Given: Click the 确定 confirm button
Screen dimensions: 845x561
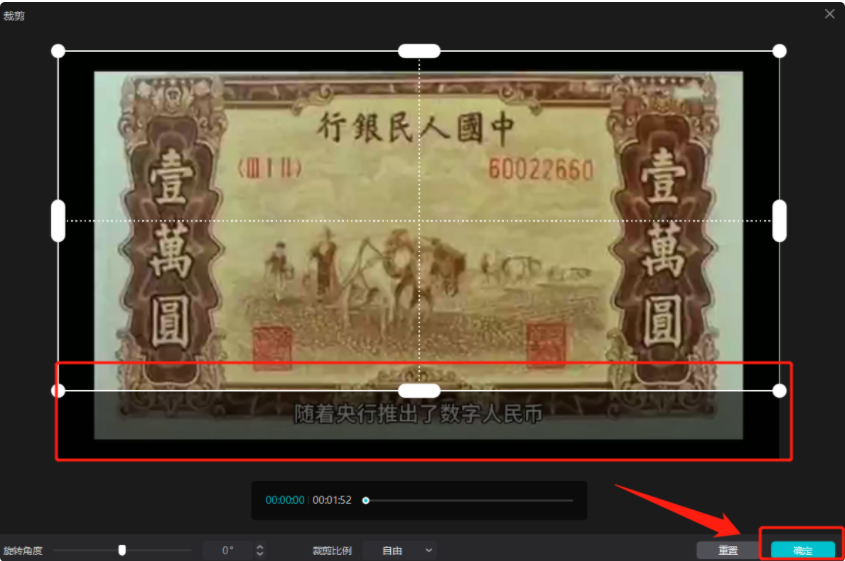Looking at the screenshot, I should pos(802,550).
